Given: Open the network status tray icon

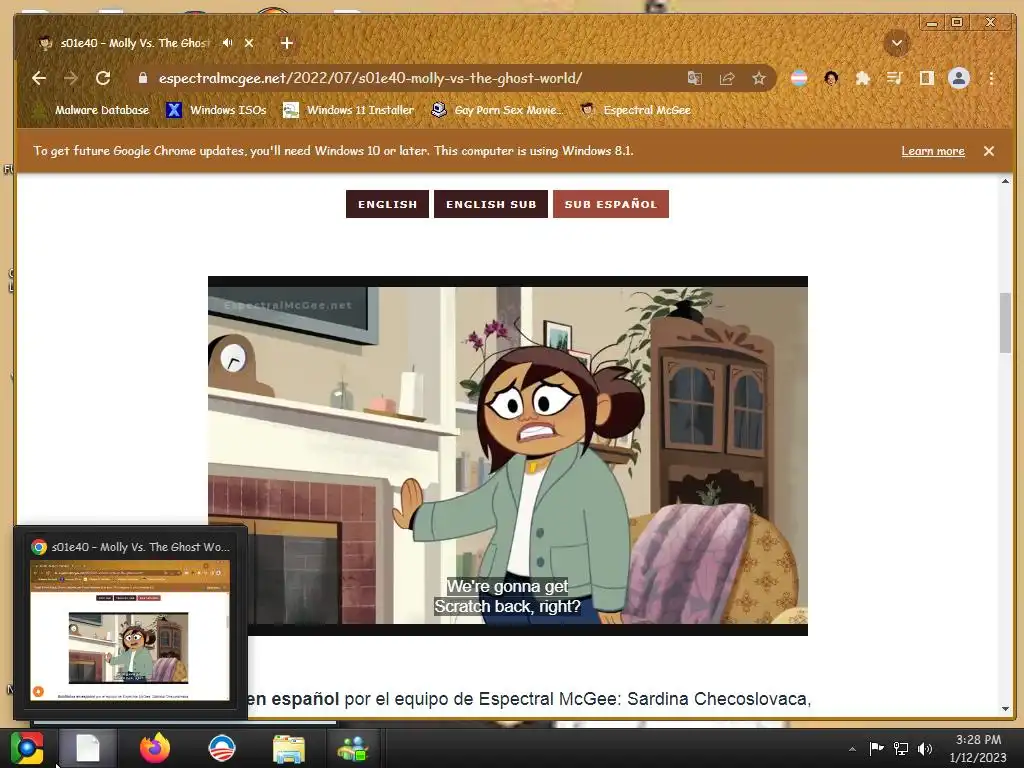Looking at the screenshot, I should coord(901,748).
